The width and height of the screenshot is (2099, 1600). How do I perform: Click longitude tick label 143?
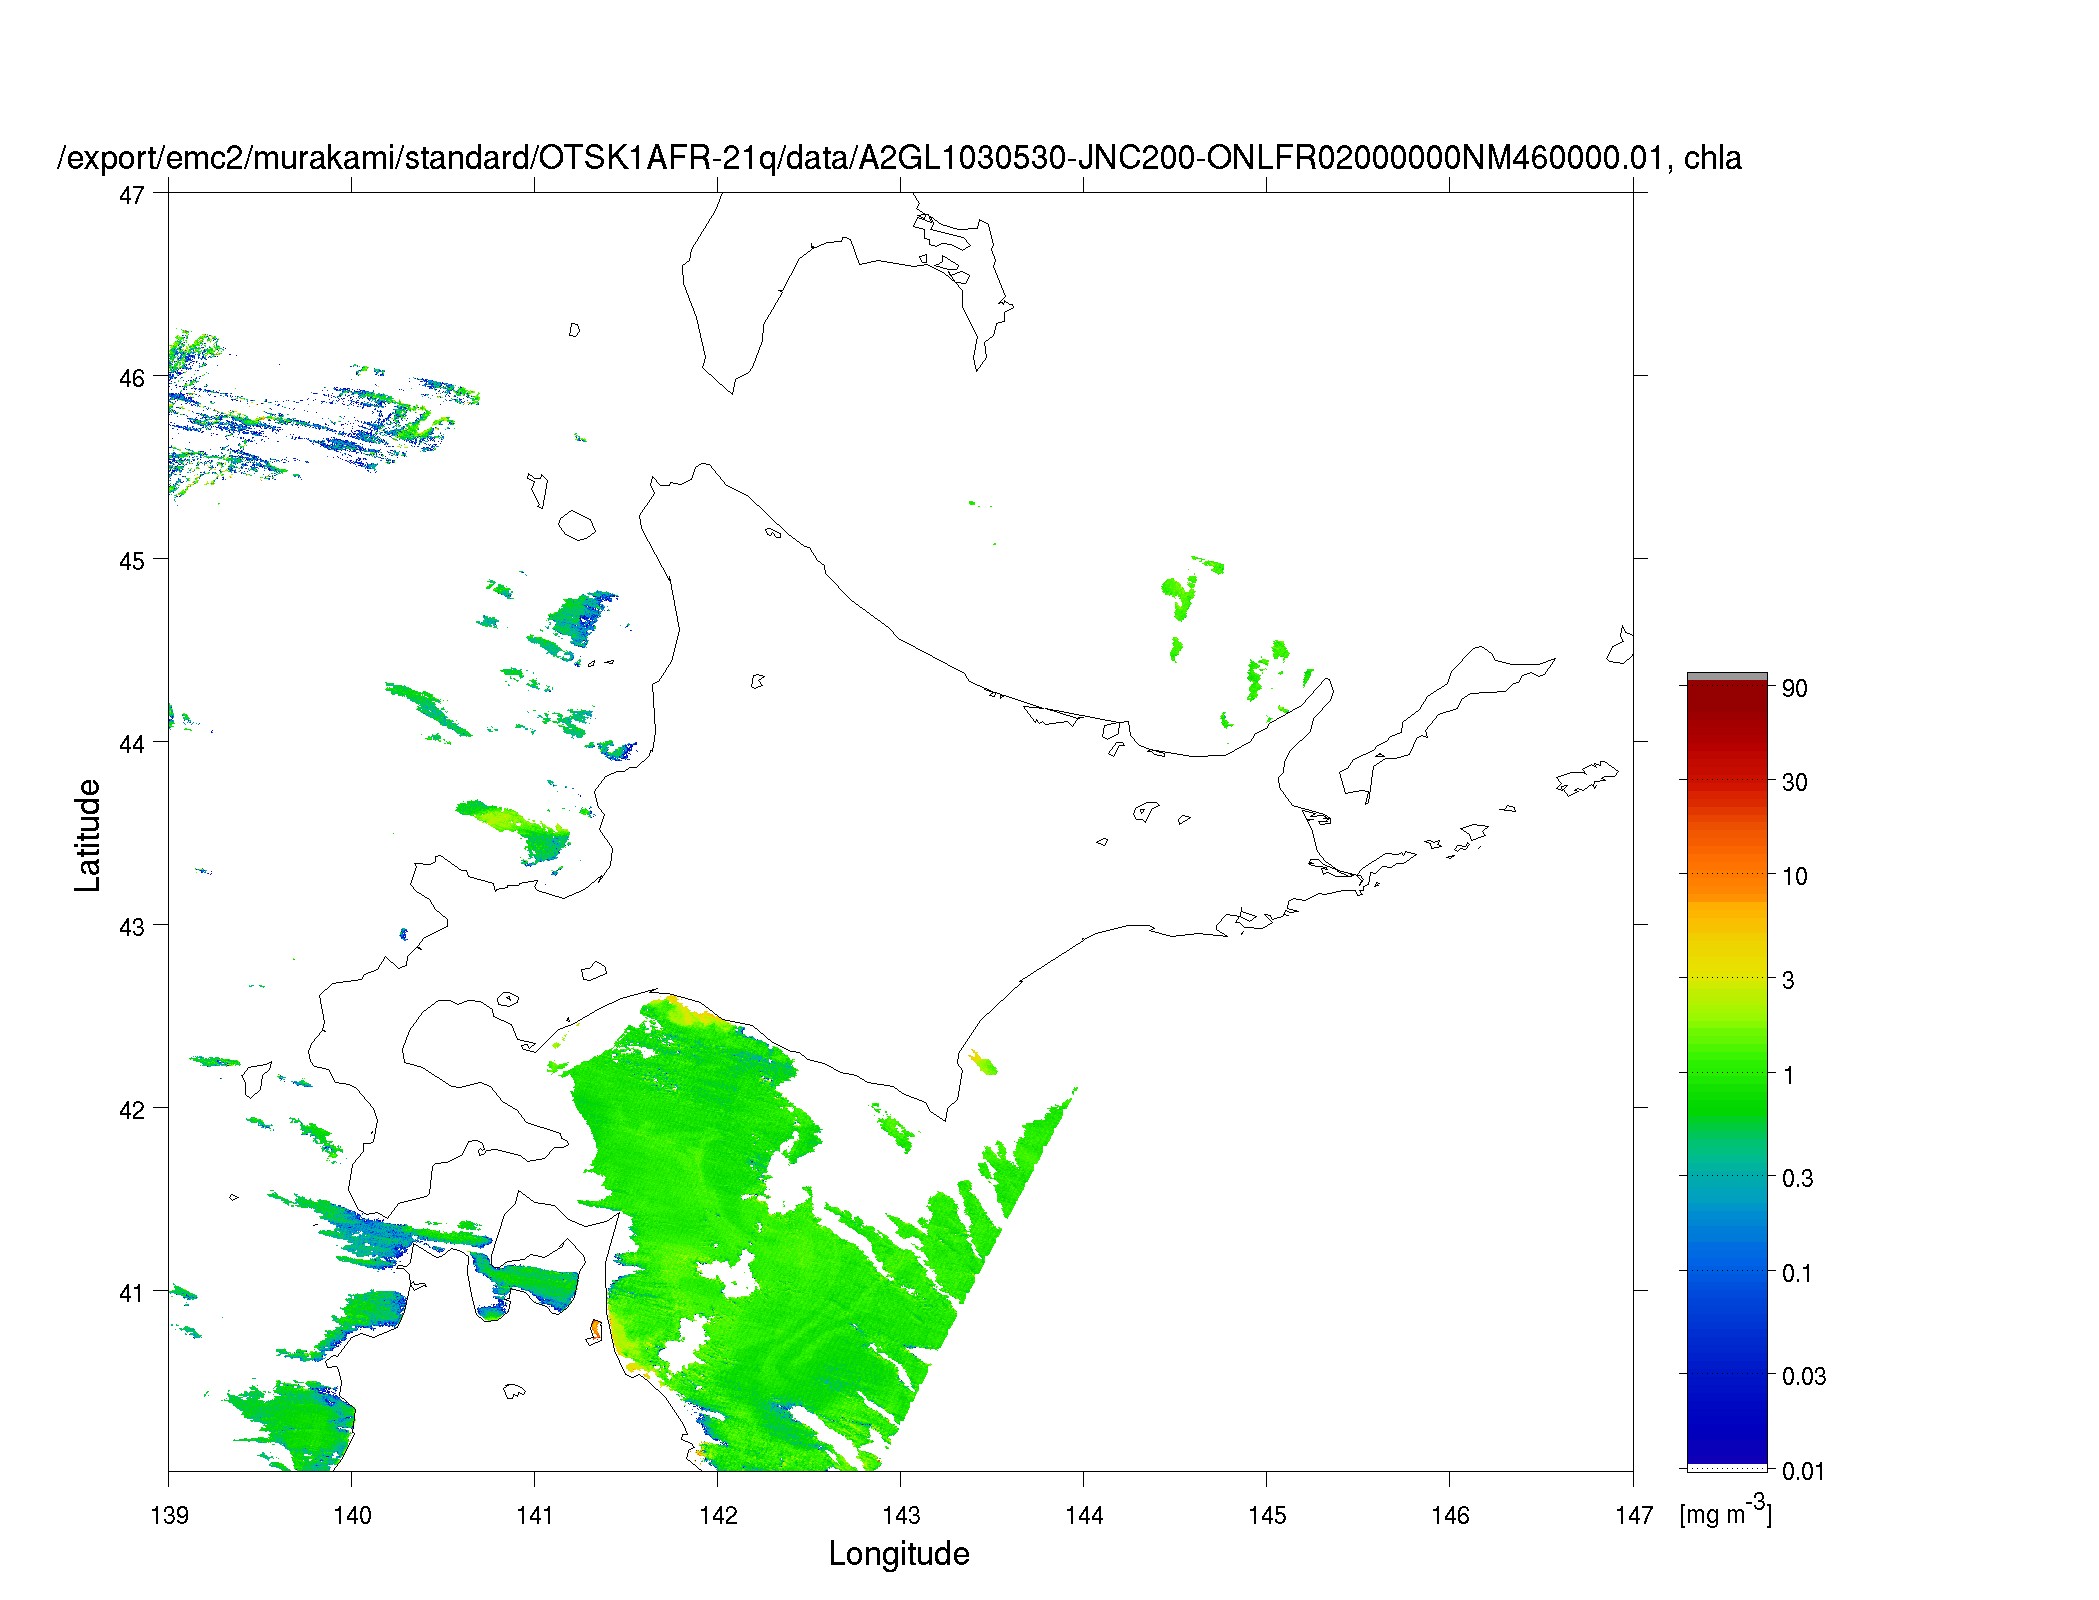pyautogui.click(x=901, y=1515)
